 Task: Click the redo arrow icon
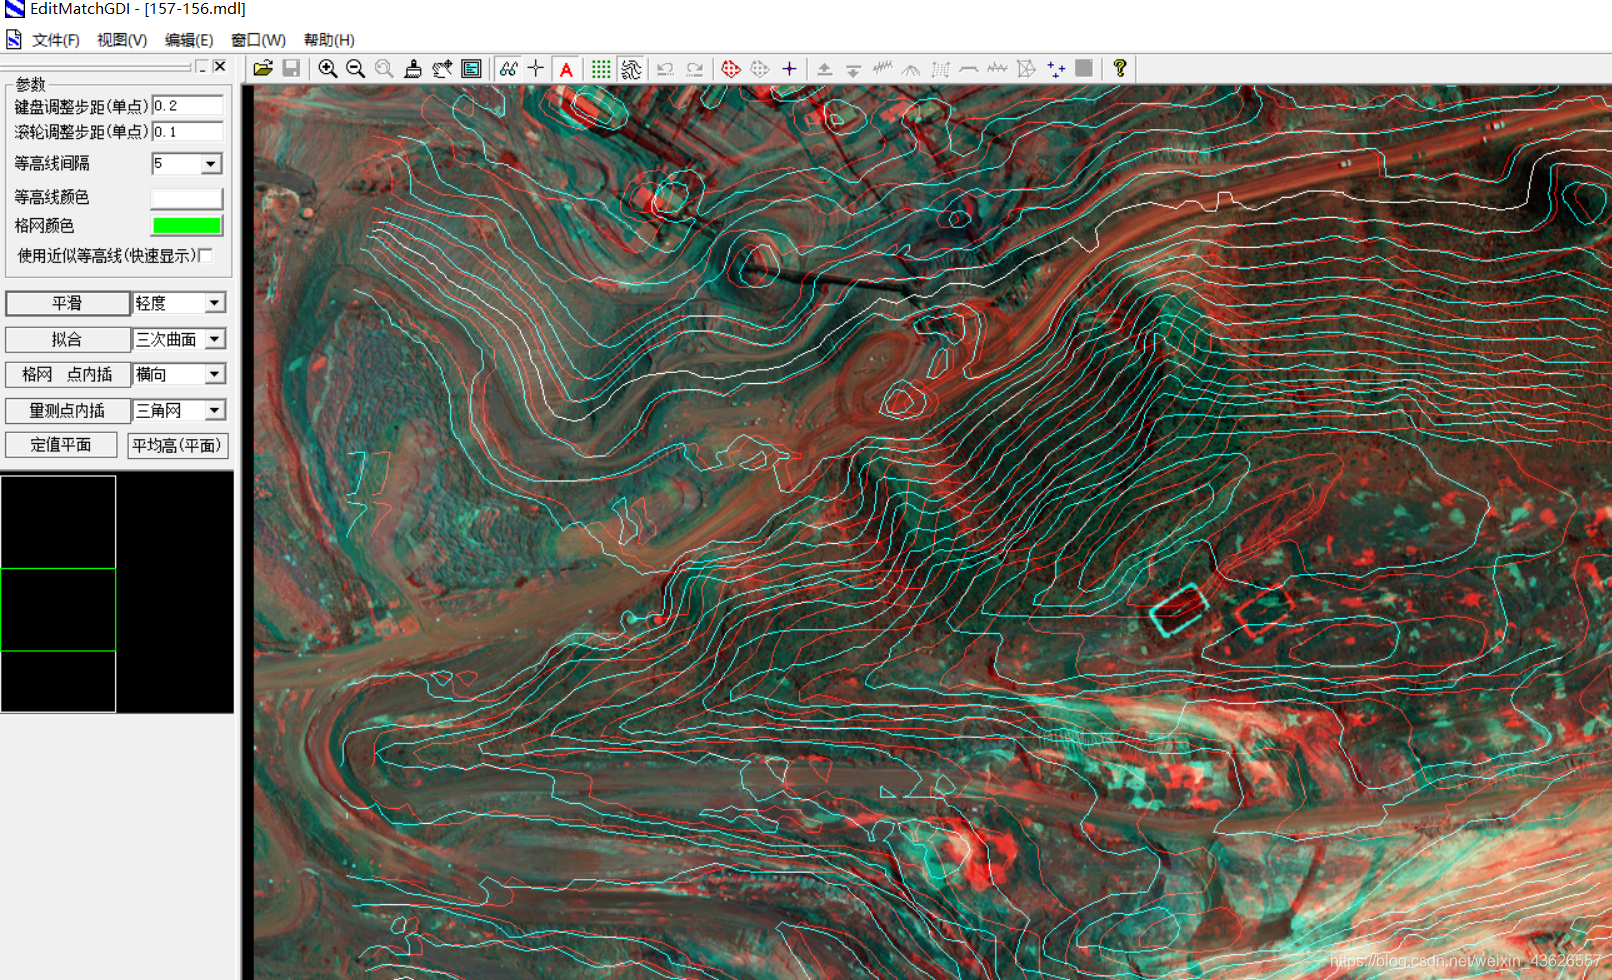click(694, 69)
